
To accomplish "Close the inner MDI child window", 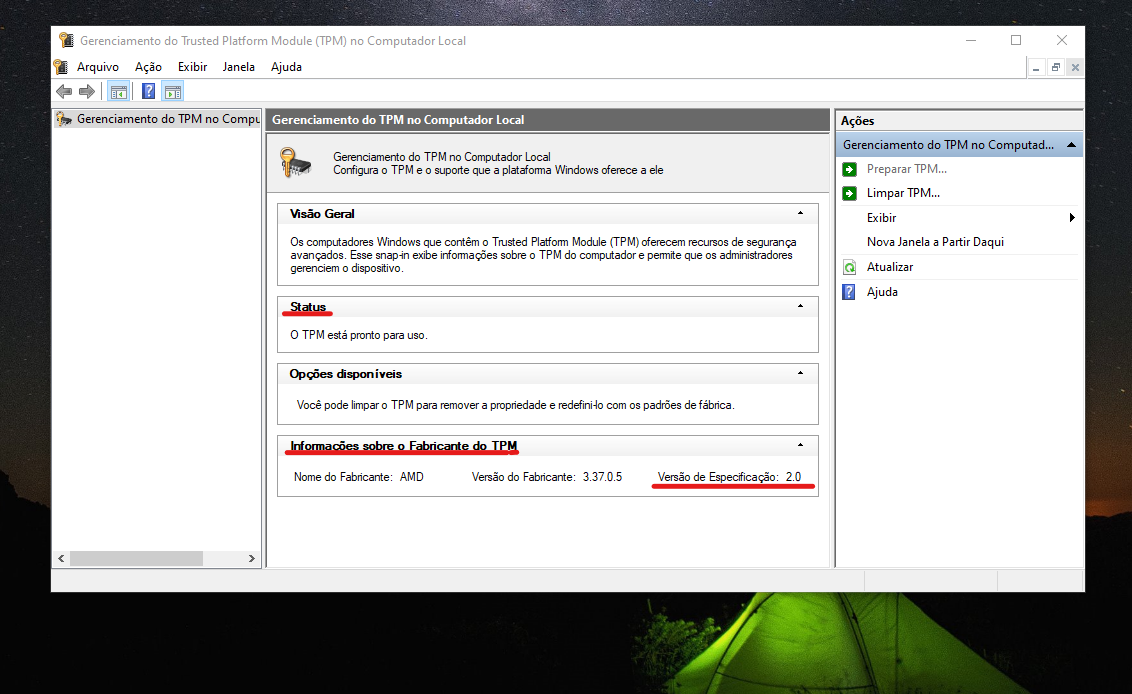I will click(1075, 67).
